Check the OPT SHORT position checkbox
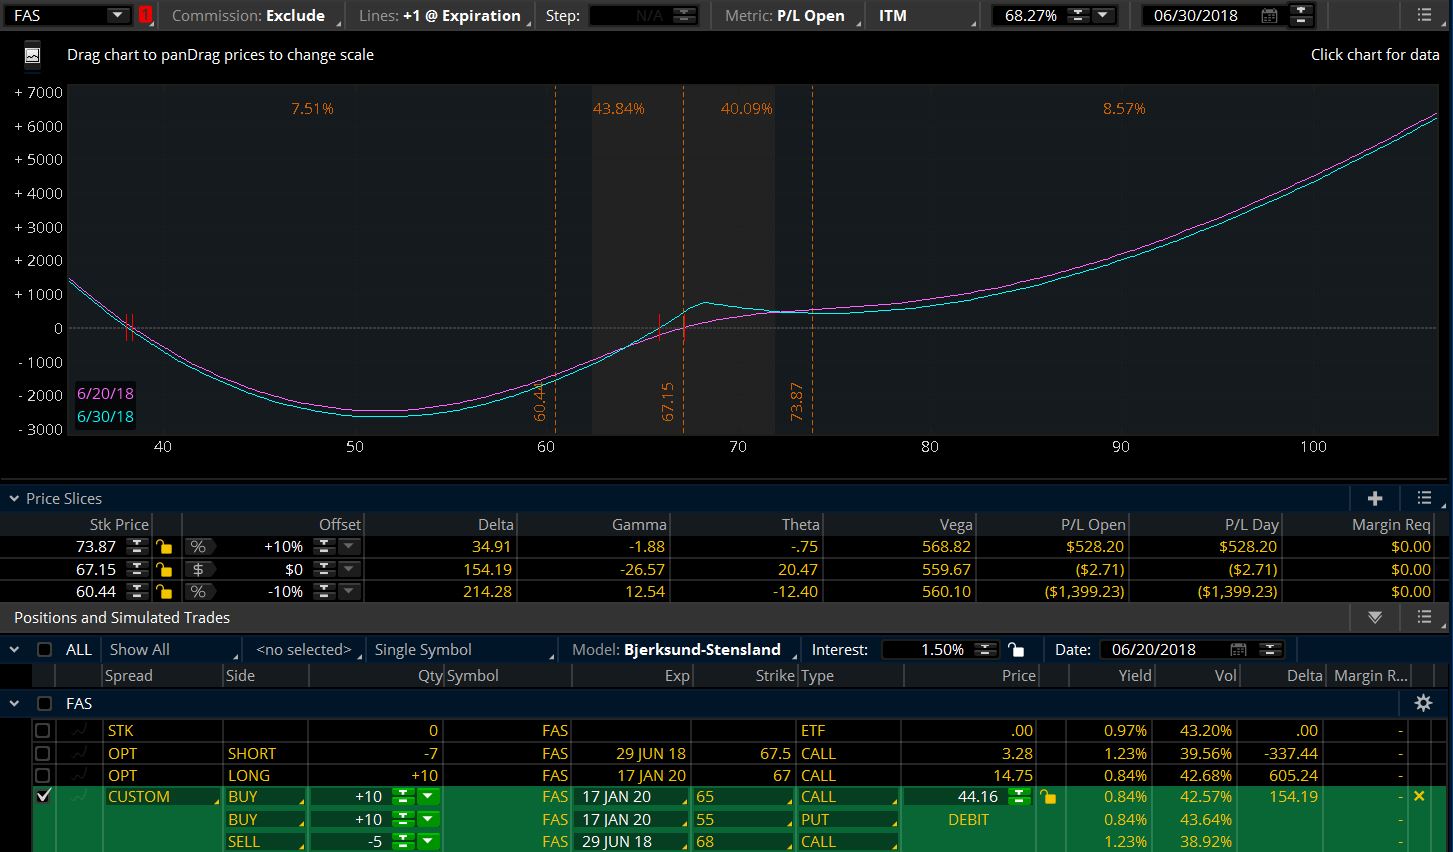The height and width of the screenshot is (852, 1453). [x=43, y=753]
